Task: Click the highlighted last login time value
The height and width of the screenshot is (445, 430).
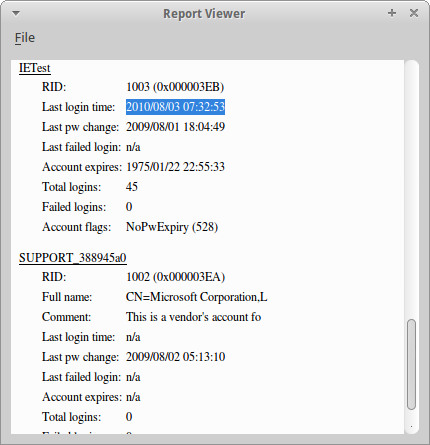Action: [x=175, y=107]
